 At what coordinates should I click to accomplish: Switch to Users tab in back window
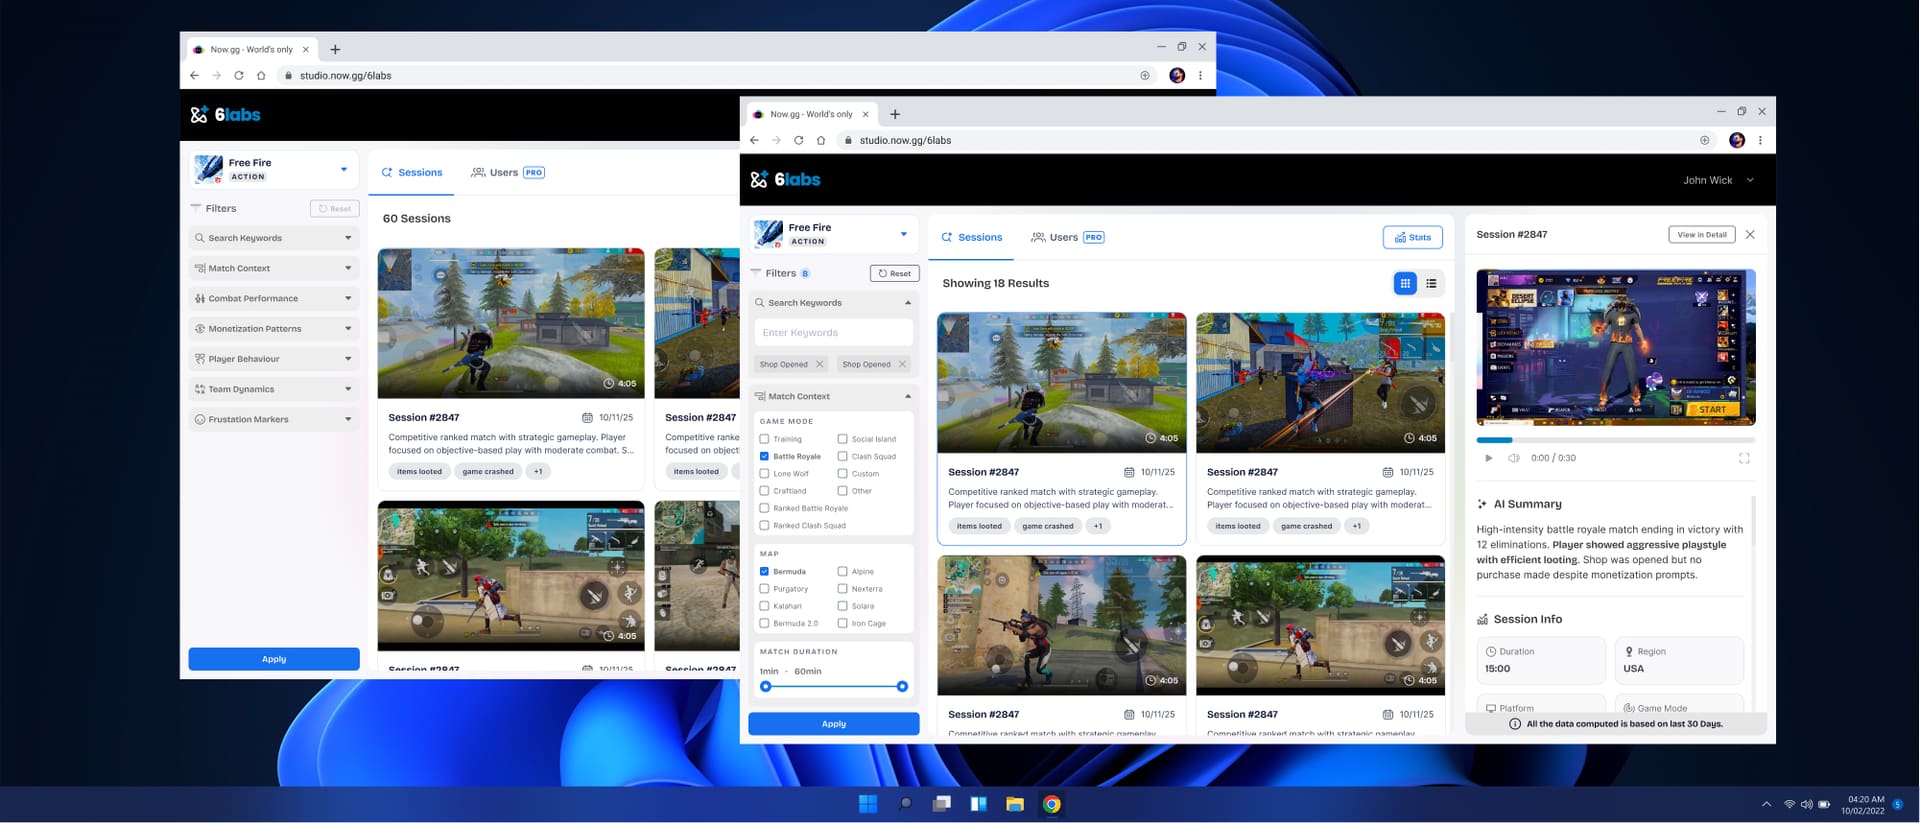(507, 172)
